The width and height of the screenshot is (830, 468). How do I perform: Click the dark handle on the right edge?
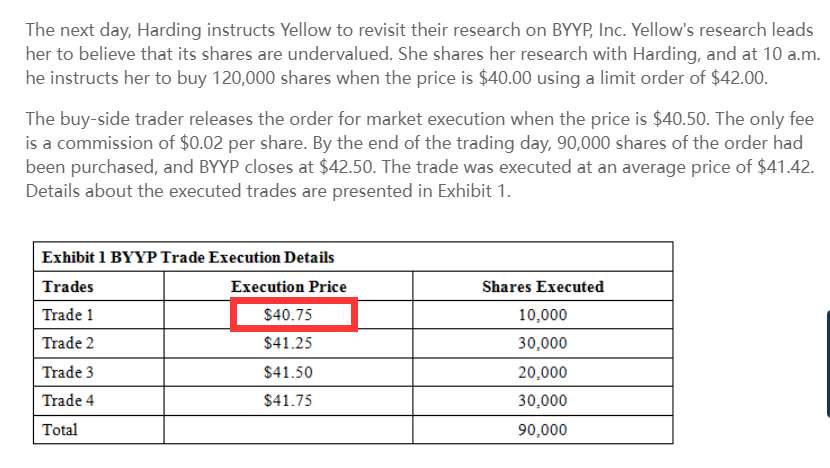pos(827,361)
